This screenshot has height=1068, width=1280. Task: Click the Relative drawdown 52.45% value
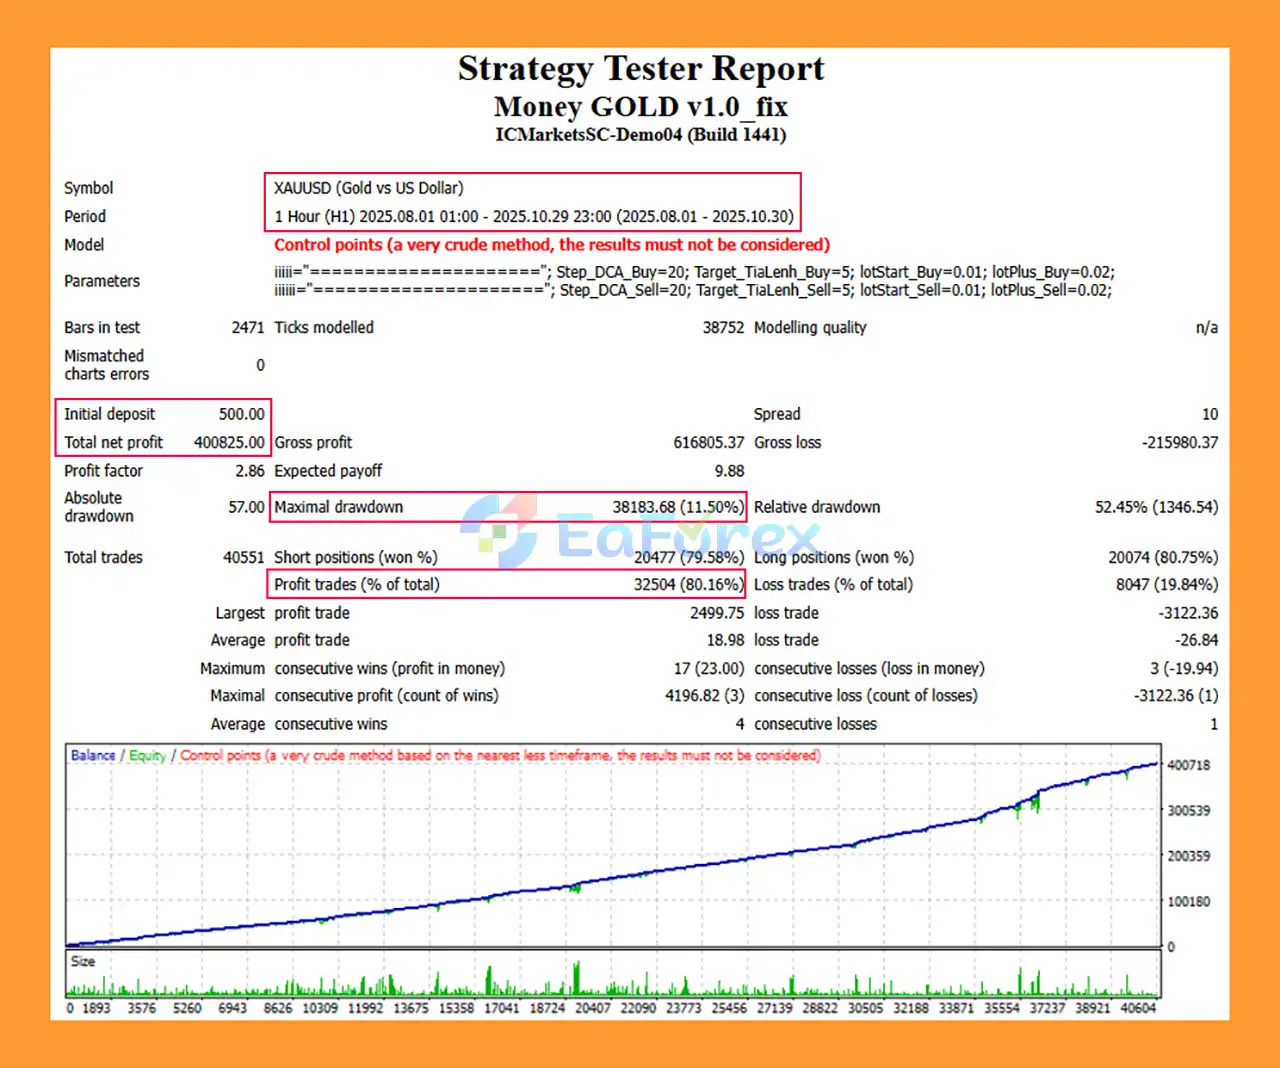[1156, 507]
